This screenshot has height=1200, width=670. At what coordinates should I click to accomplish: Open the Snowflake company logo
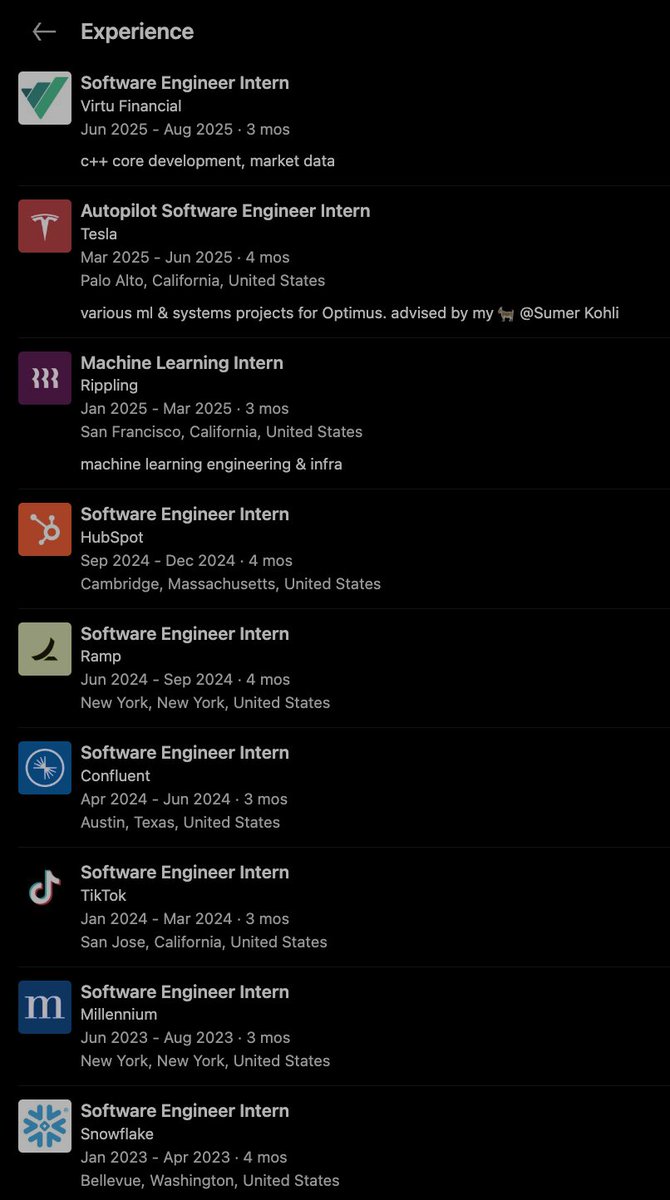point(45,1126)
